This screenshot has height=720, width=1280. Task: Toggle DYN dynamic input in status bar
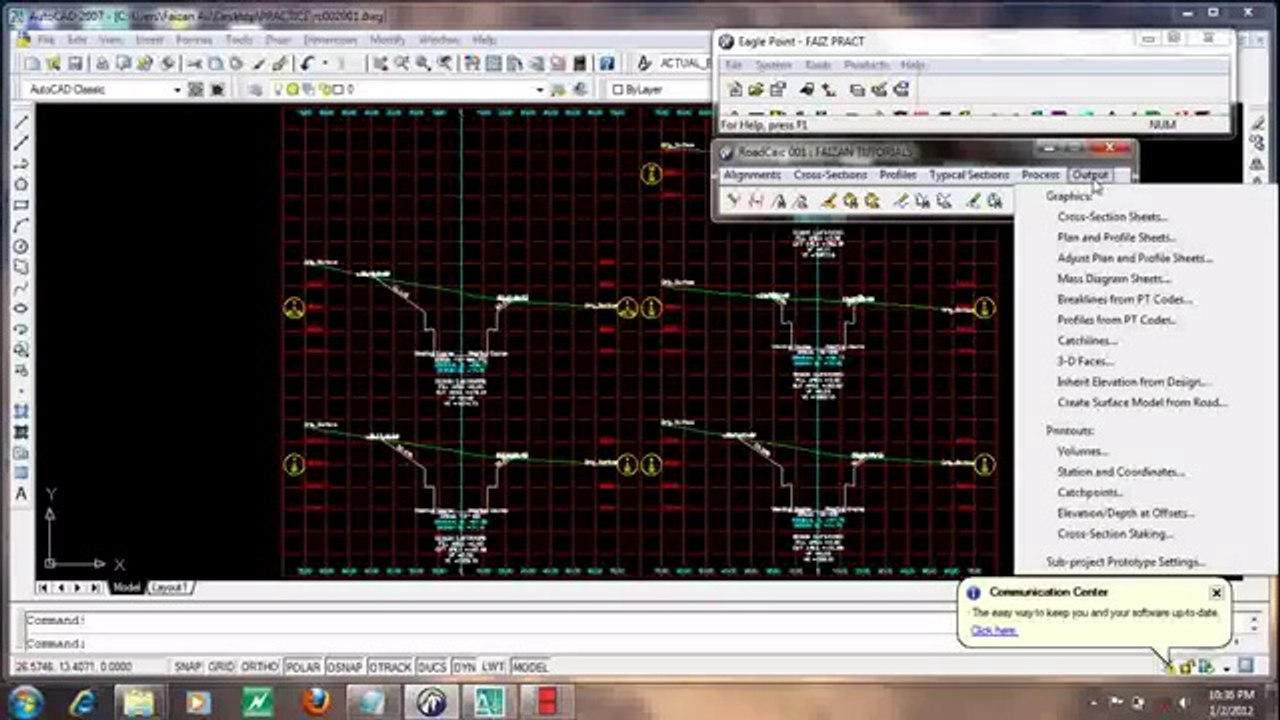pos(464,667)
